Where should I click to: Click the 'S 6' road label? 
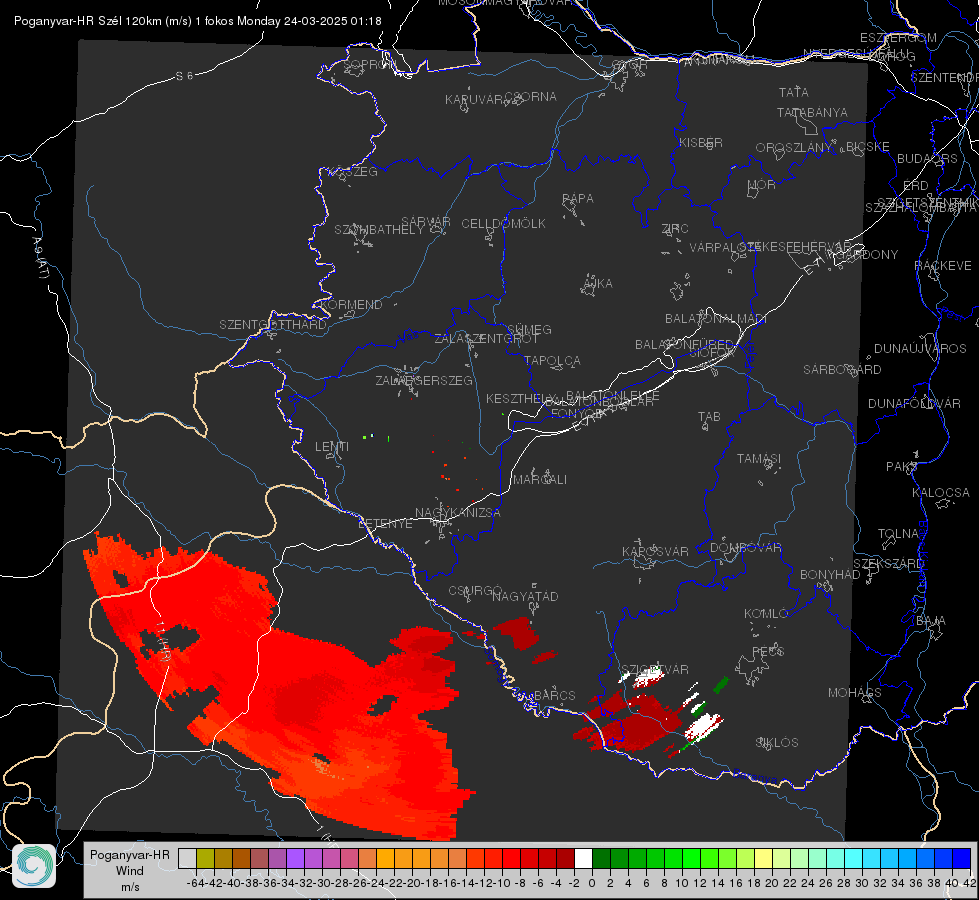tap(184, 76)
